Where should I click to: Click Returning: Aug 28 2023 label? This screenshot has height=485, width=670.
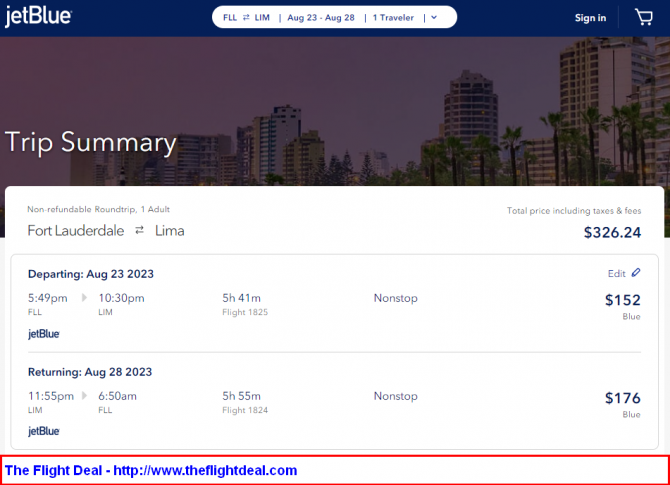coord(90,372)
